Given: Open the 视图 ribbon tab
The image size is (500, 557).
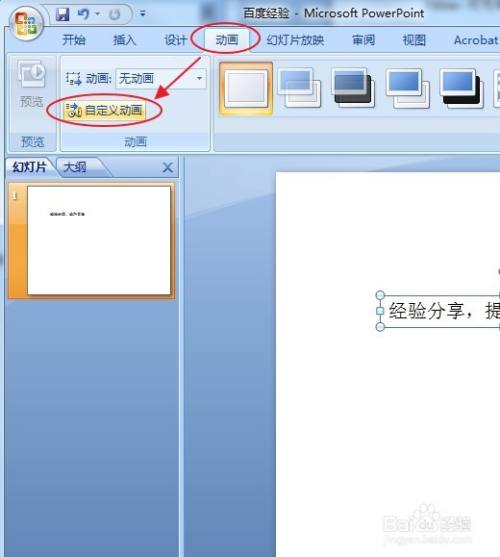Looking at the screenshot, I should click(414, 40).
